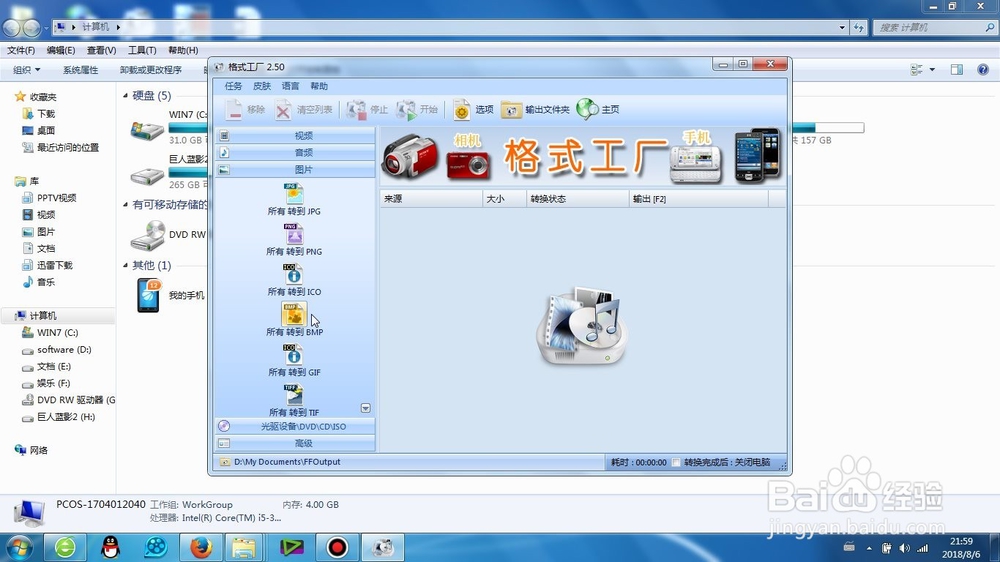Image resolution: width=1000 pixels, height=562 pixels.
Task: Choose the convert all to JPG icon
Action: 293,194
